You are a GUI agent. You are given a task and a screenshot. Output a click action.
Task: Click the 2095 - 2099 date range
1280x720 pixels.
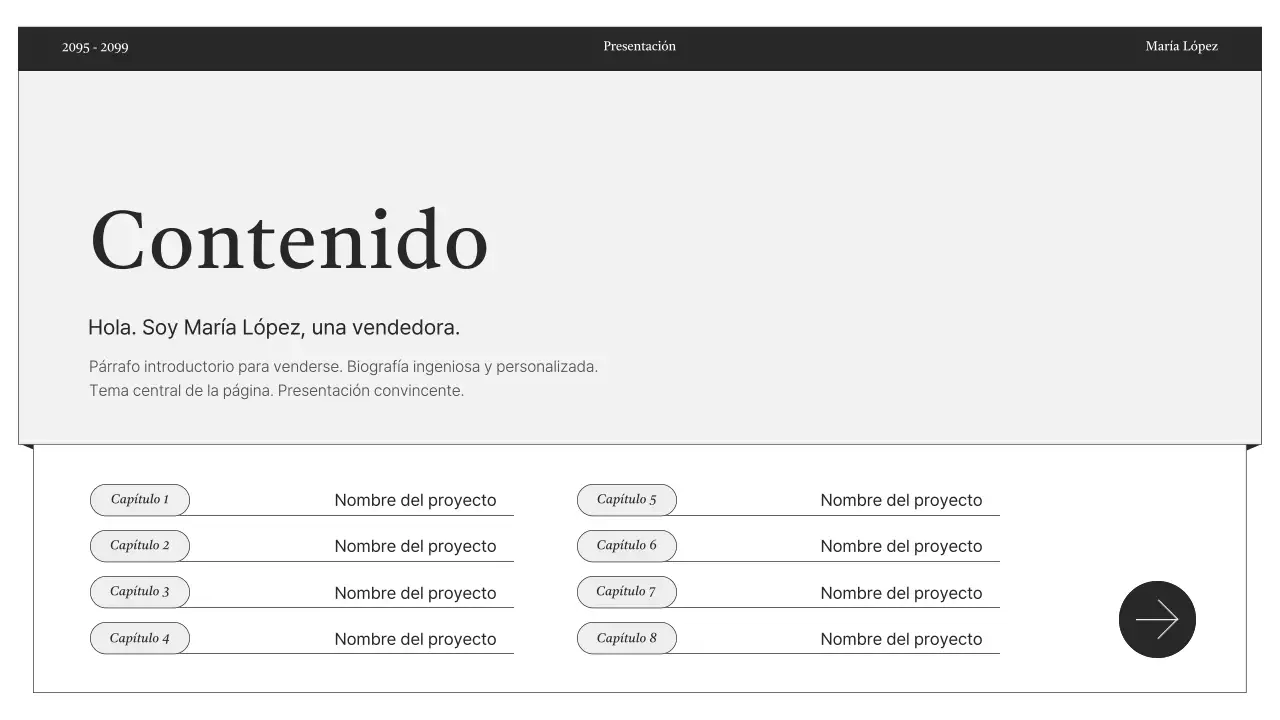(95, 46)
